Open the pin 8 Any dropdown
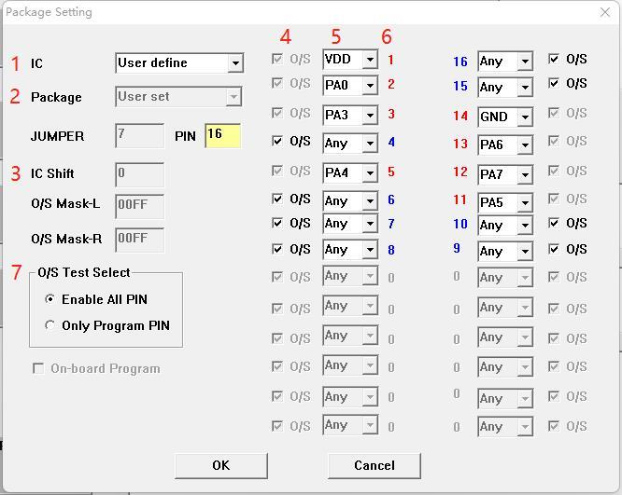This screenshot has height=496, width=622. click(350, 250)
